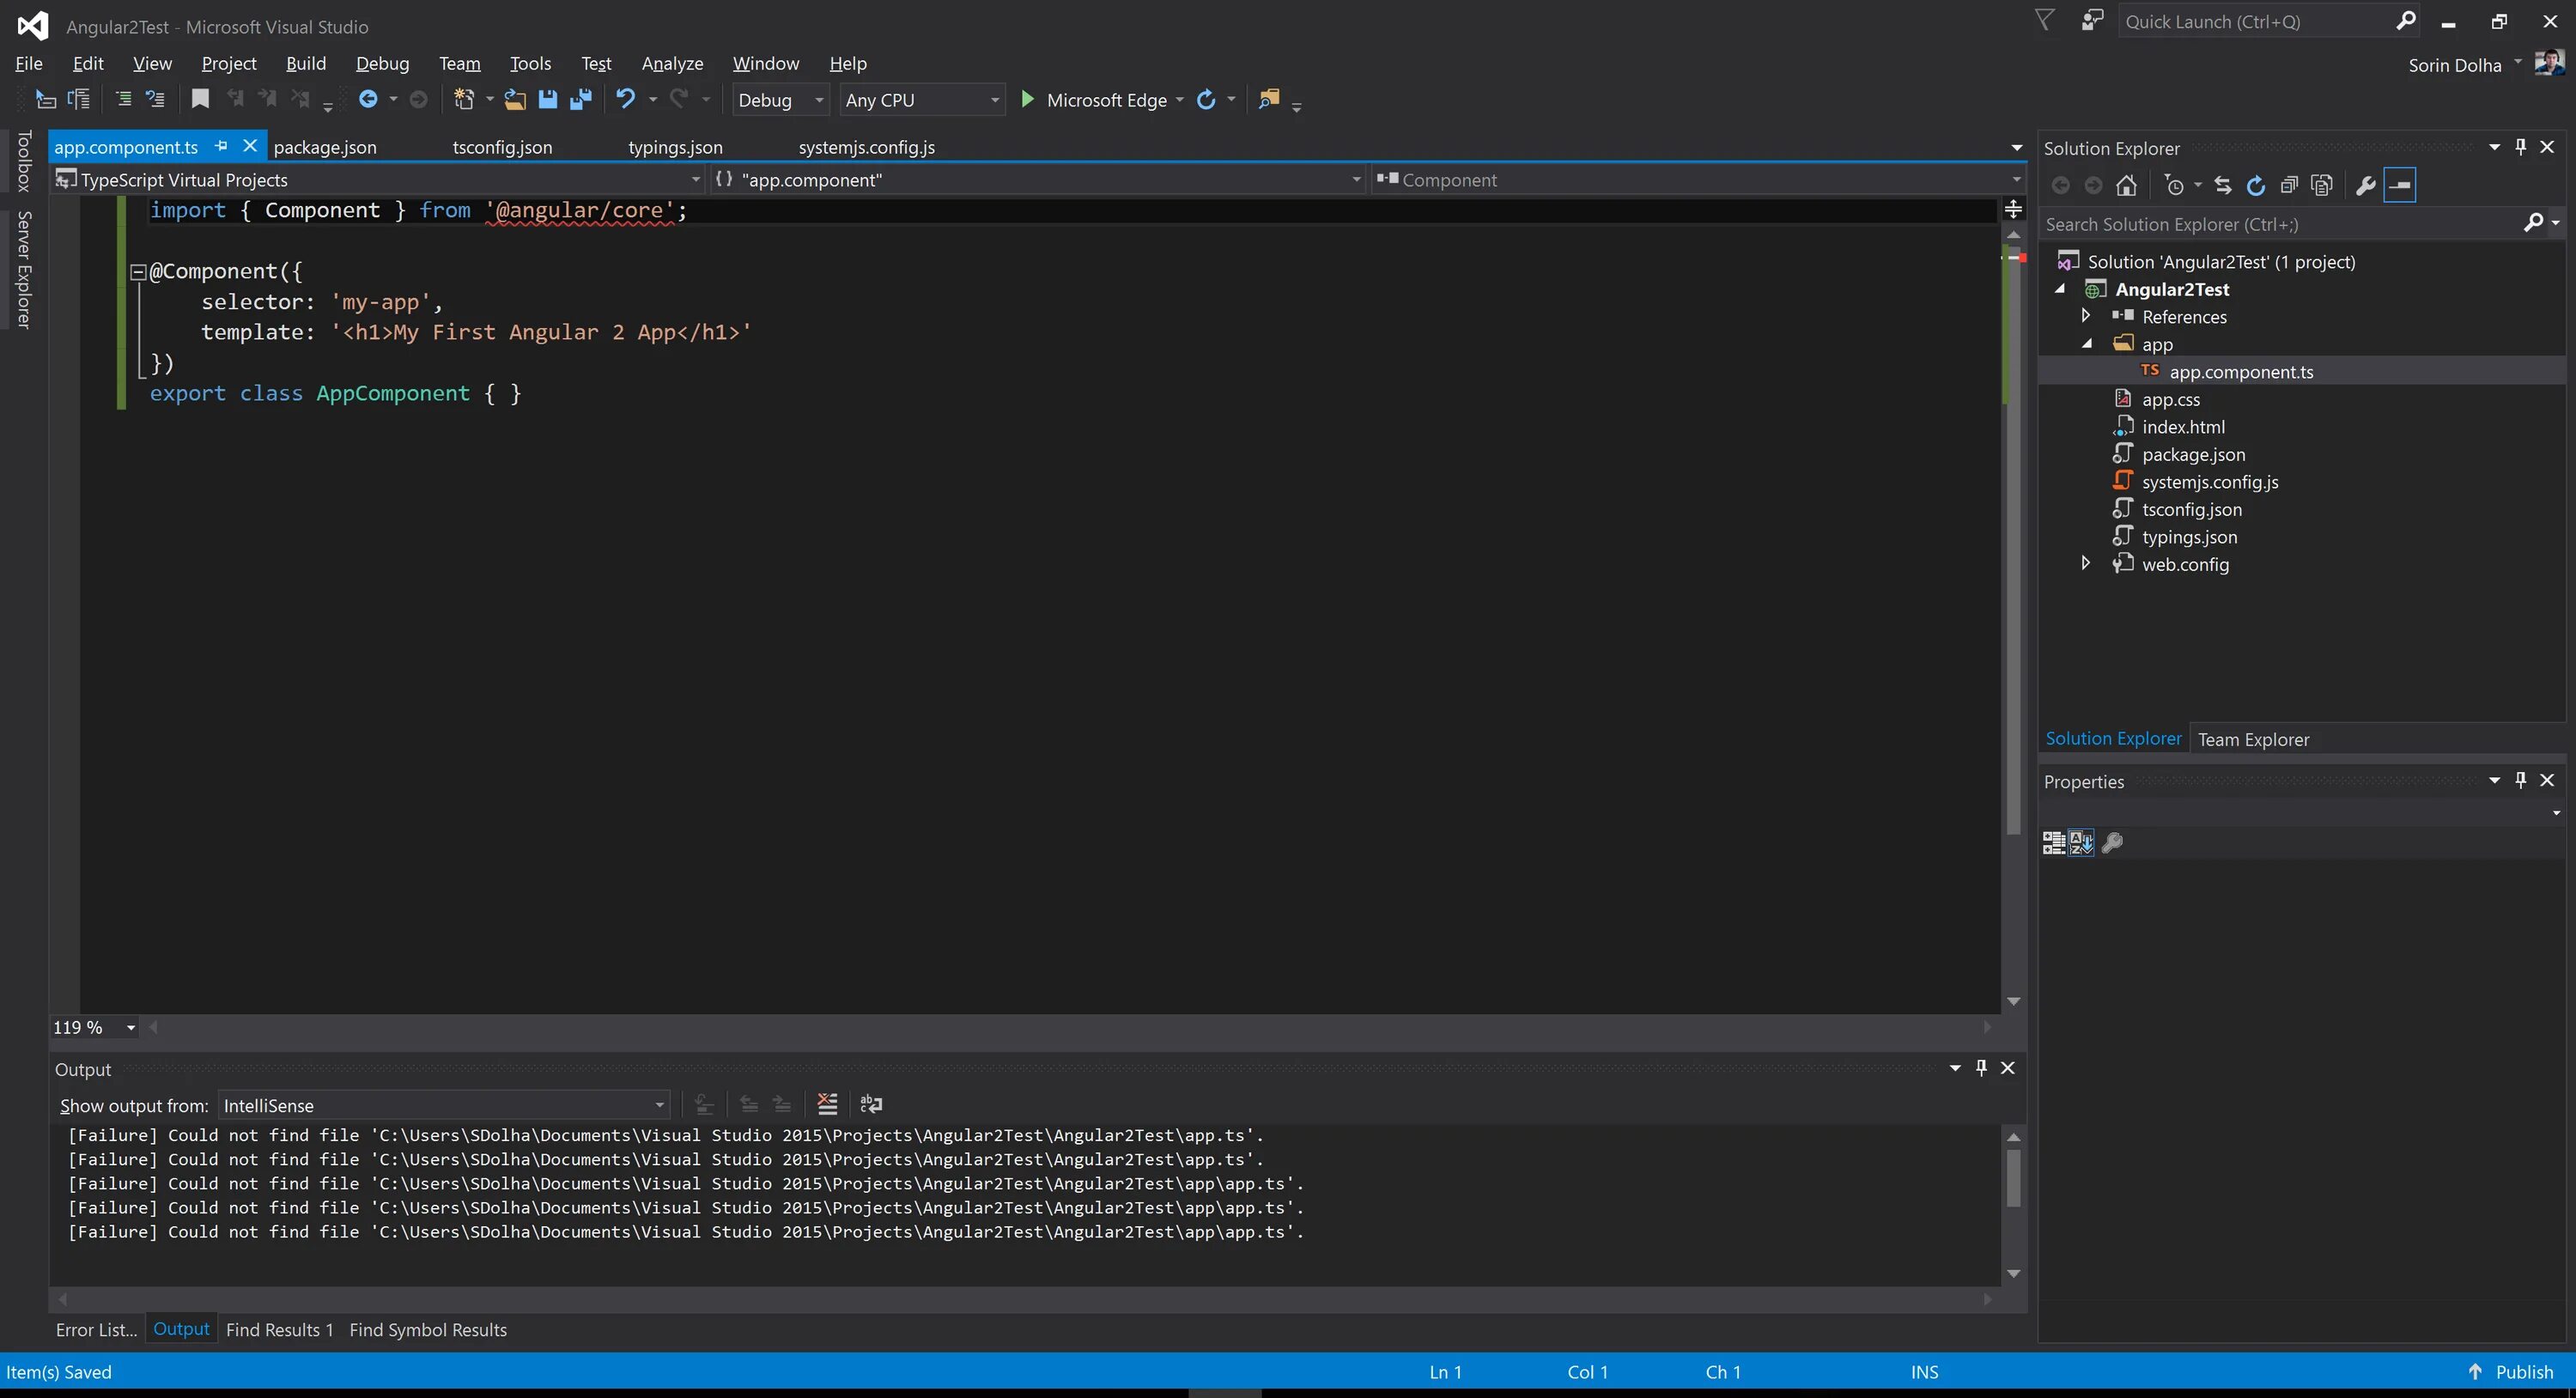Click Publish in the status bar

point(2523,1372)
